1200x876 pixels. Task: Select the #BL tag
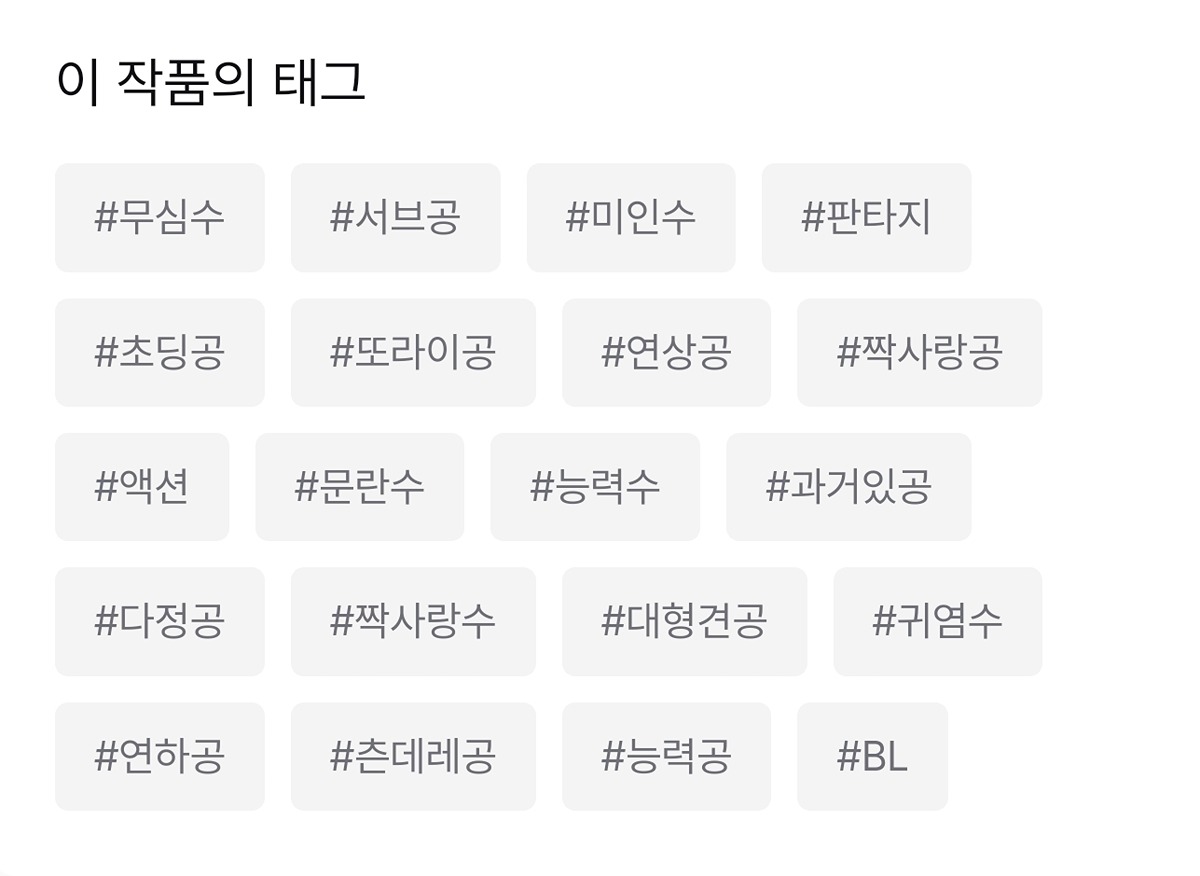coord(872,756)
